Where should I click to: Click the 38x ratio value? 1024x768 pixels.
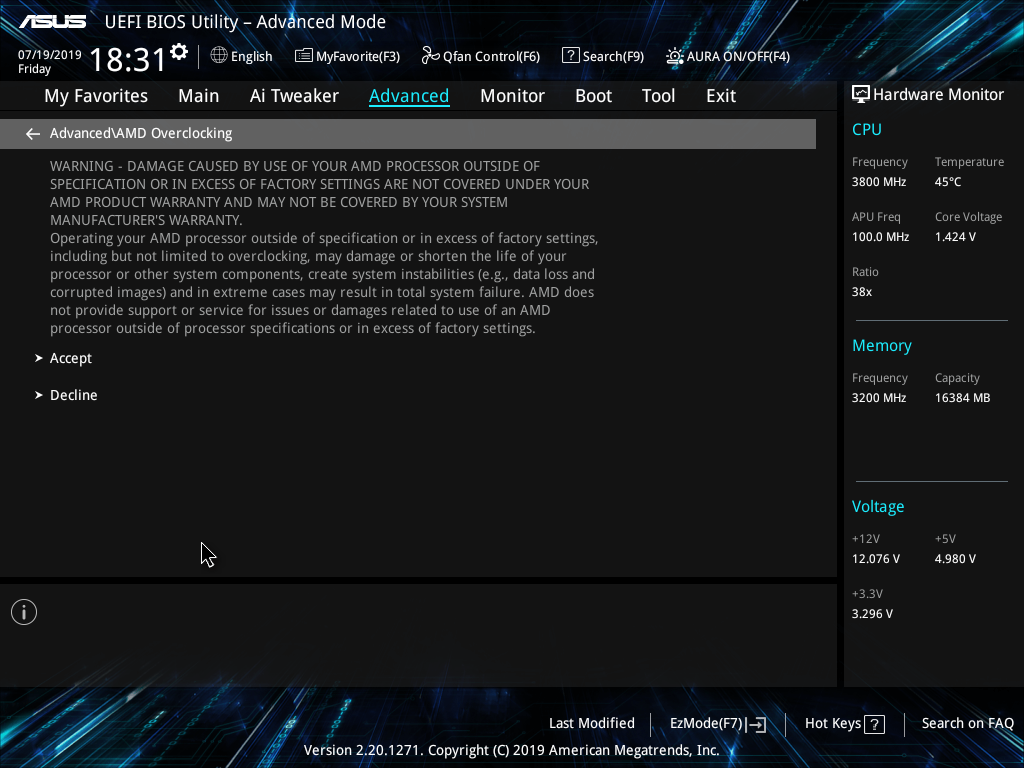pos(862,292)
